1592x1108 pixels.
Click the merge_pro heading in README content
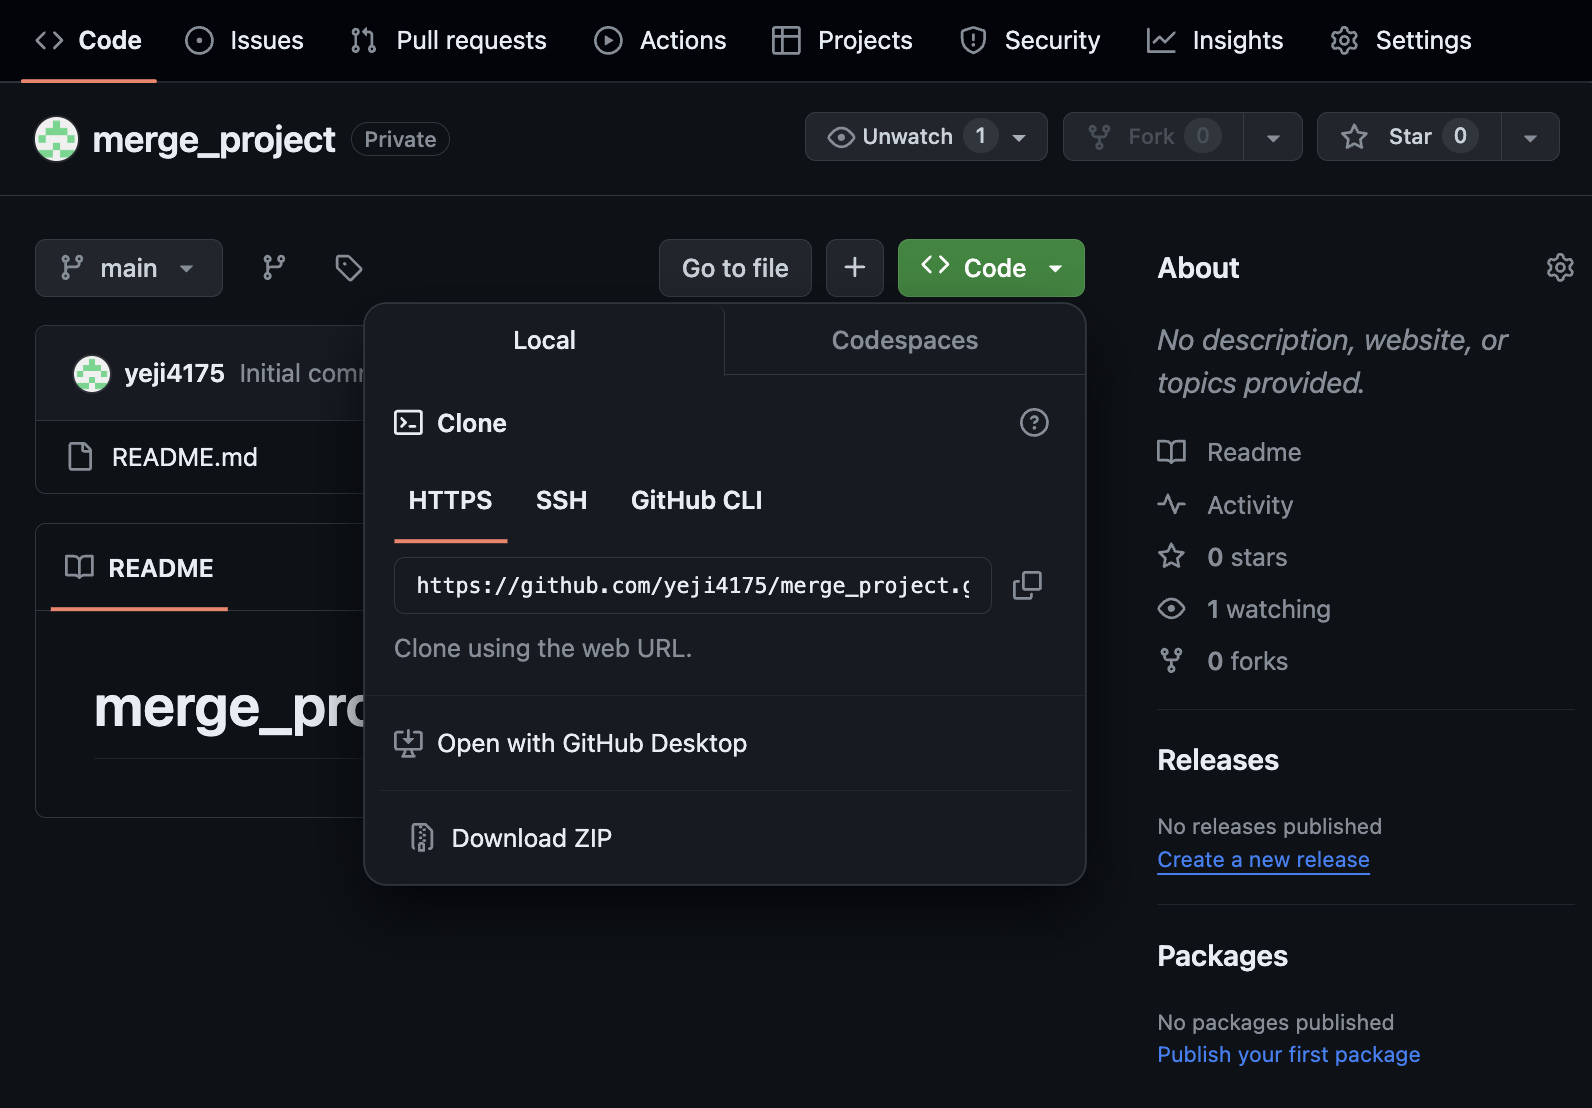229,708
